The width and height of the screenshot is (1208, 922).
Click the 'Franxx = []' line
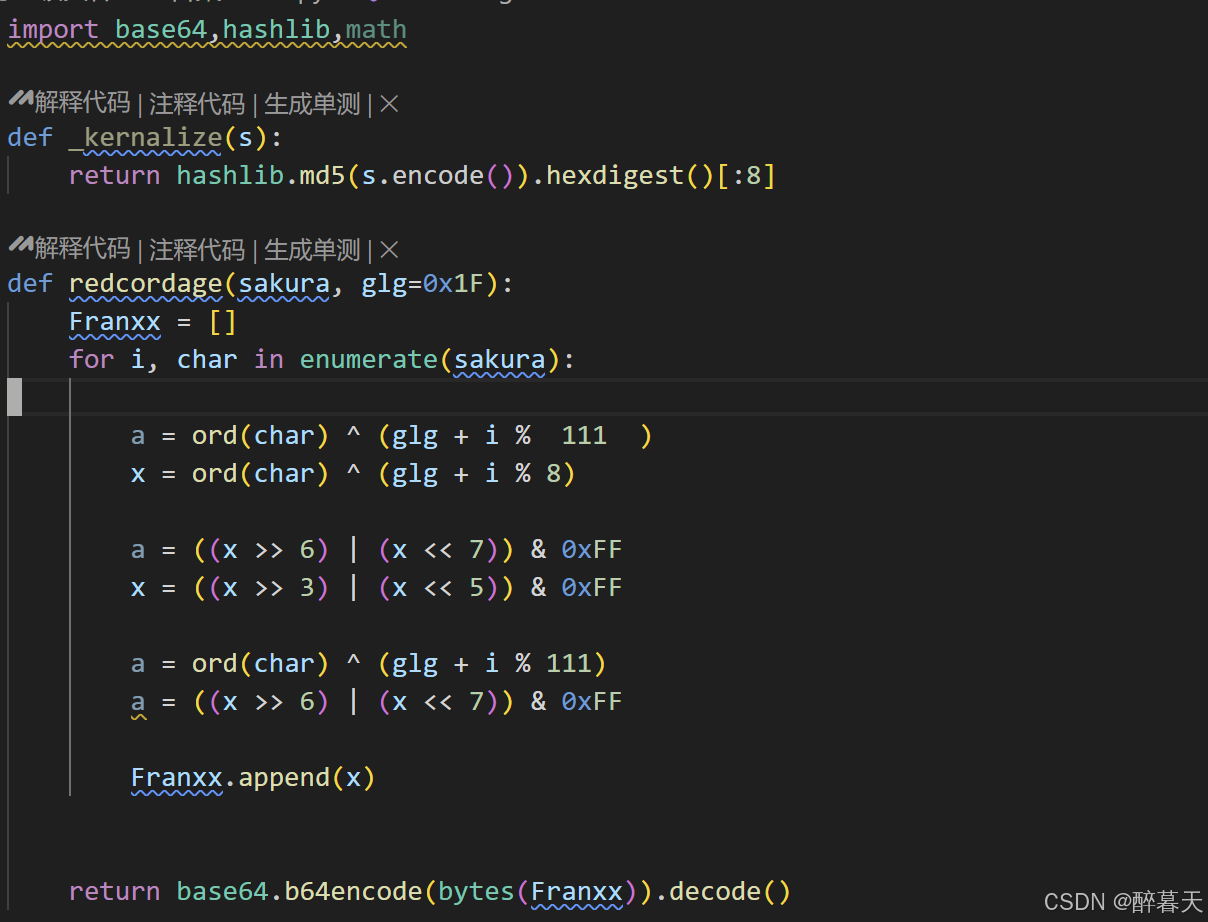point(153,322)
